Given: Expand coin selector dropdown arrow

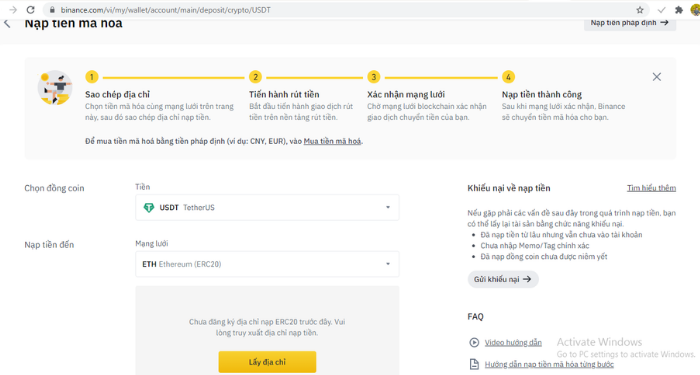Looking at the screenshot, I should click(388, 207).
